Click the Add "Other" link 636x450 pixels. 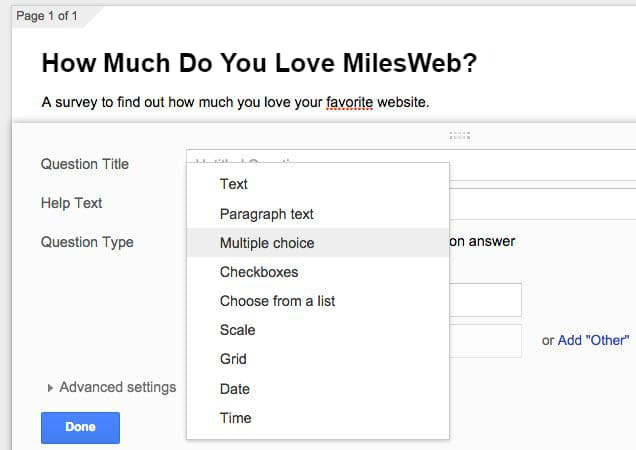coord(593,340)
